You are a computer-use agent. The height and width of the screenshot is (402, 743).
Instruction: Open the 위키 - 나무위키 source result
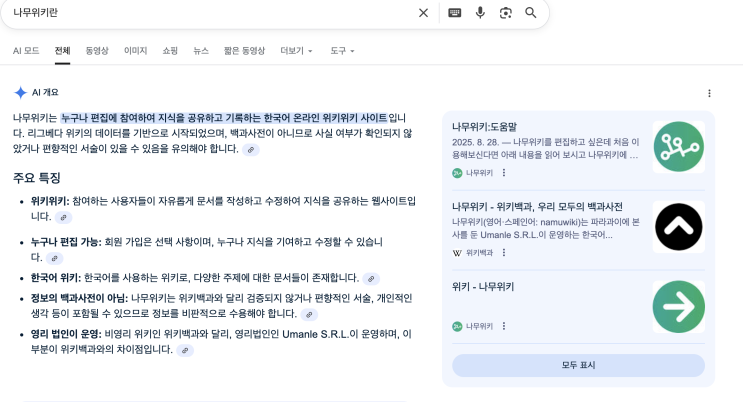tap(483, 287)
